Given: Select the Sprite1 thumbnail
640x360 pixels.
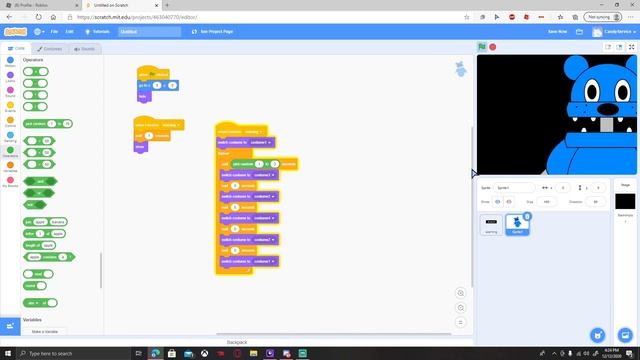Looking at the screenshot, I should click(x=517, y=225).
